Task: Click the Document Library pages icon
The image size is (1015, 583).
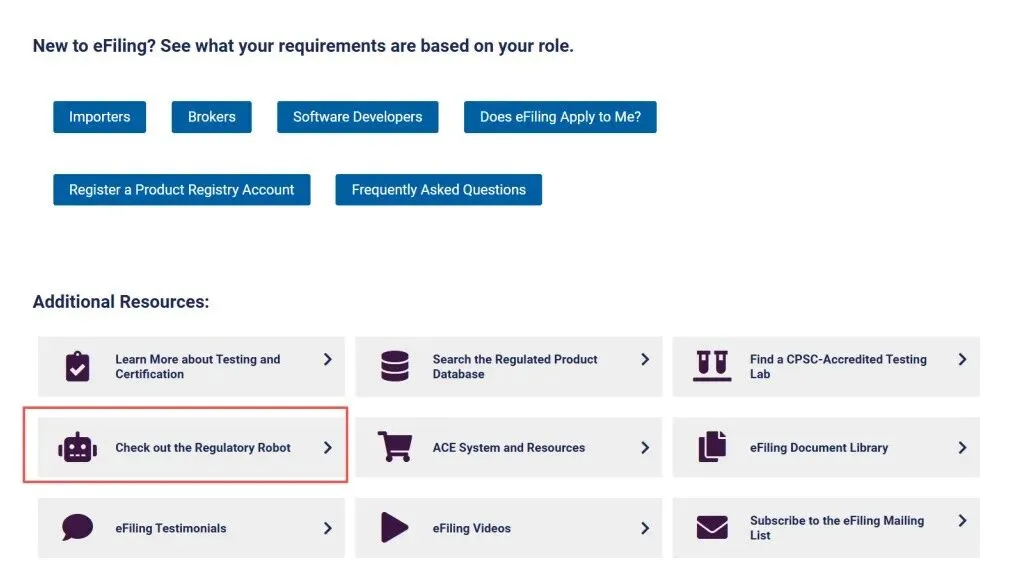Action: point(712,446)
